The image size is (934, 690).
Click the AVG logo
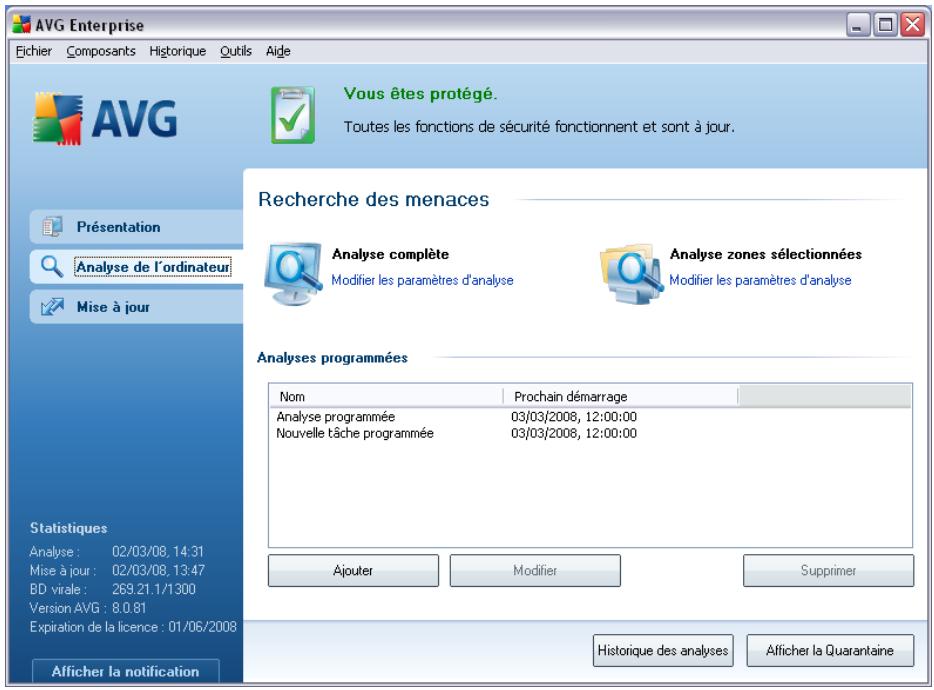point(105,119)
